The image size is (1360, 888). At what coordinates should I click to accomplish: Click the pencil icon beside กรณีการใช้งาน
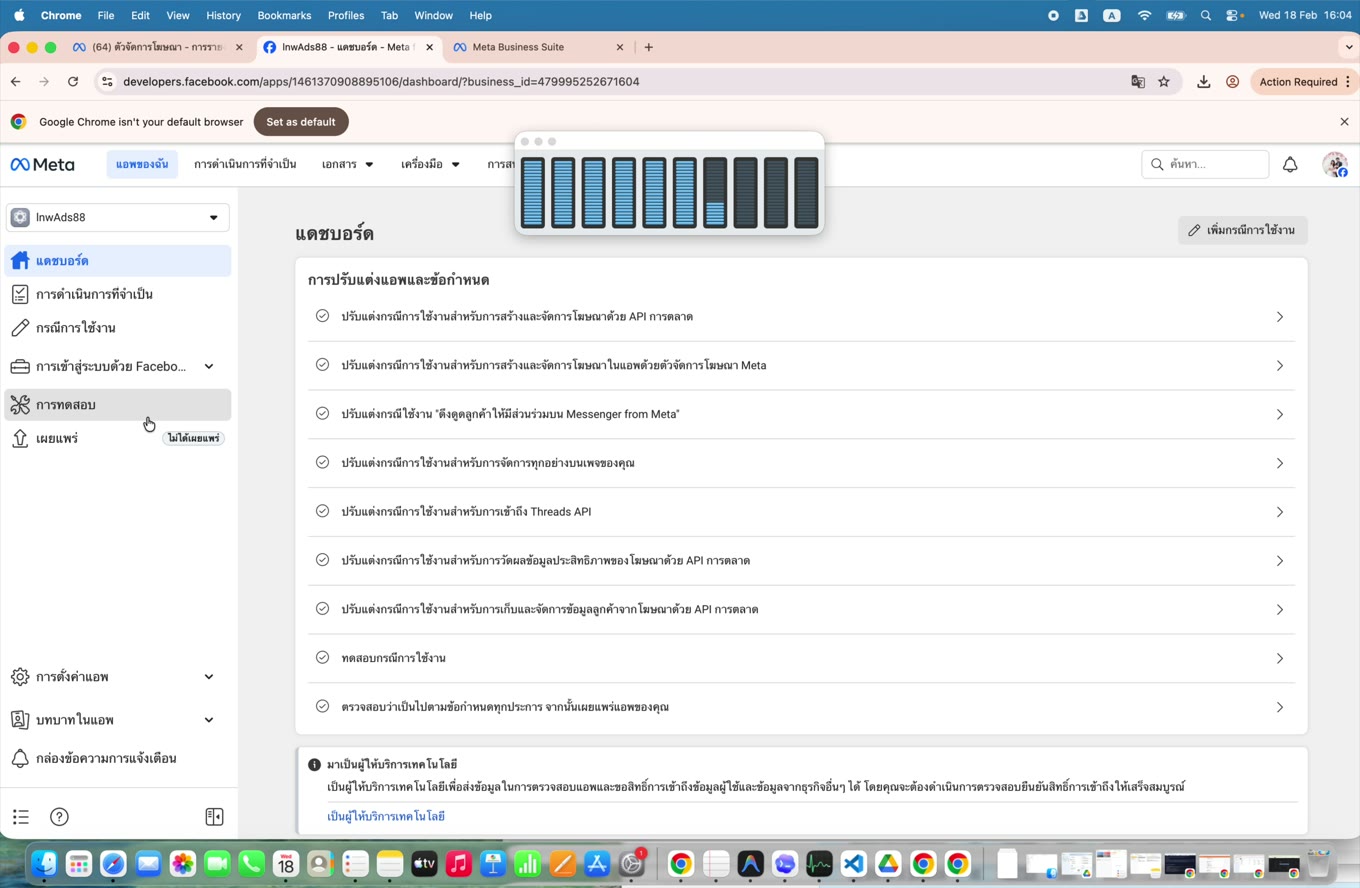[x=20, y=328]
